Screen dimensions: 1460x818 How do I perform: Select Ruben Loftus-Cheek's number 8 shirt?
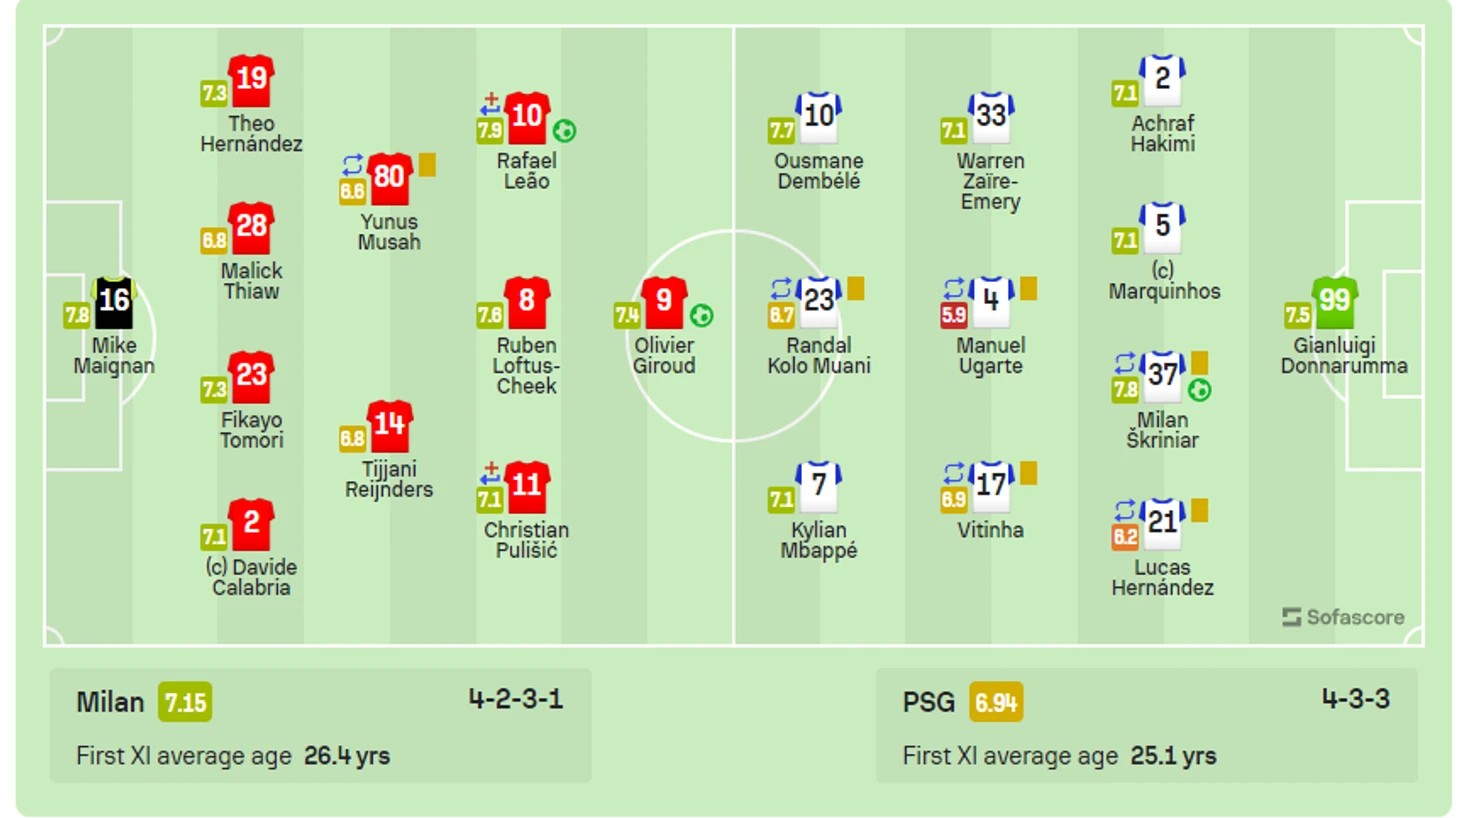click(527, 303)
